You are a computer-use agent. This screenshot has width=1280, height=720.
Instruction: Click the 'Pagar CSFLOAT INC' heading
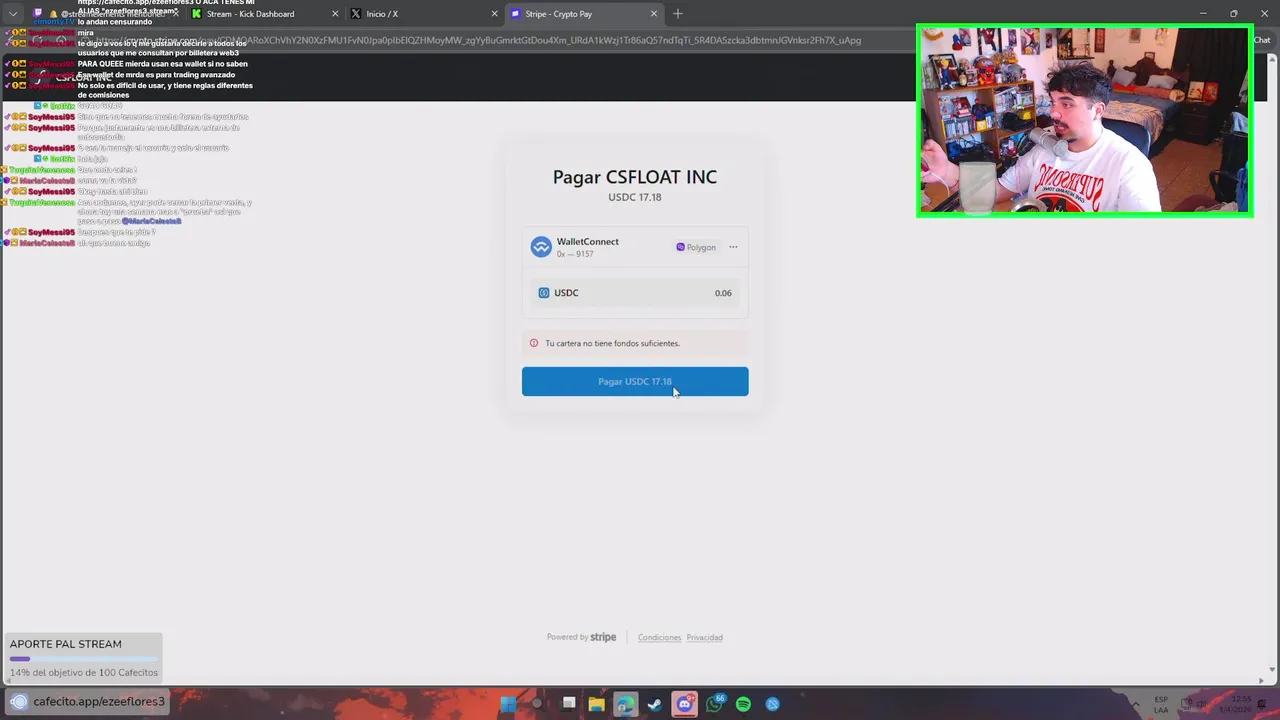click(635, 177)
